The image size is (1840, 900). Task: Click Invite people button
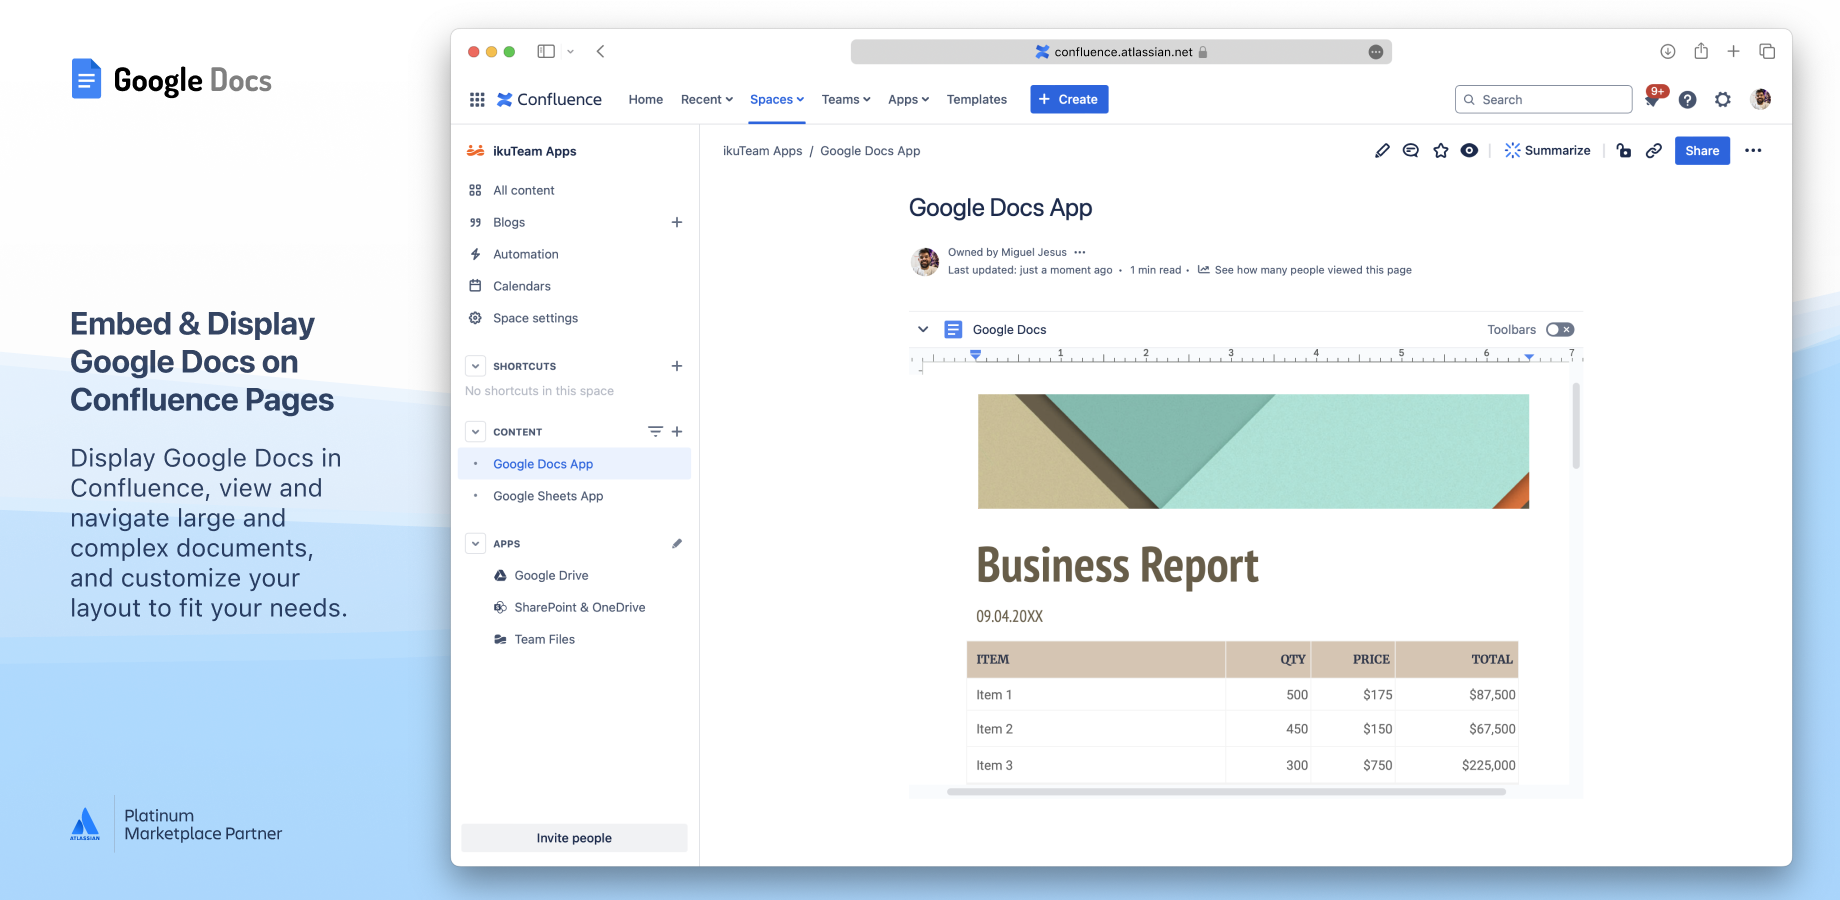click(x=574, y=838)
